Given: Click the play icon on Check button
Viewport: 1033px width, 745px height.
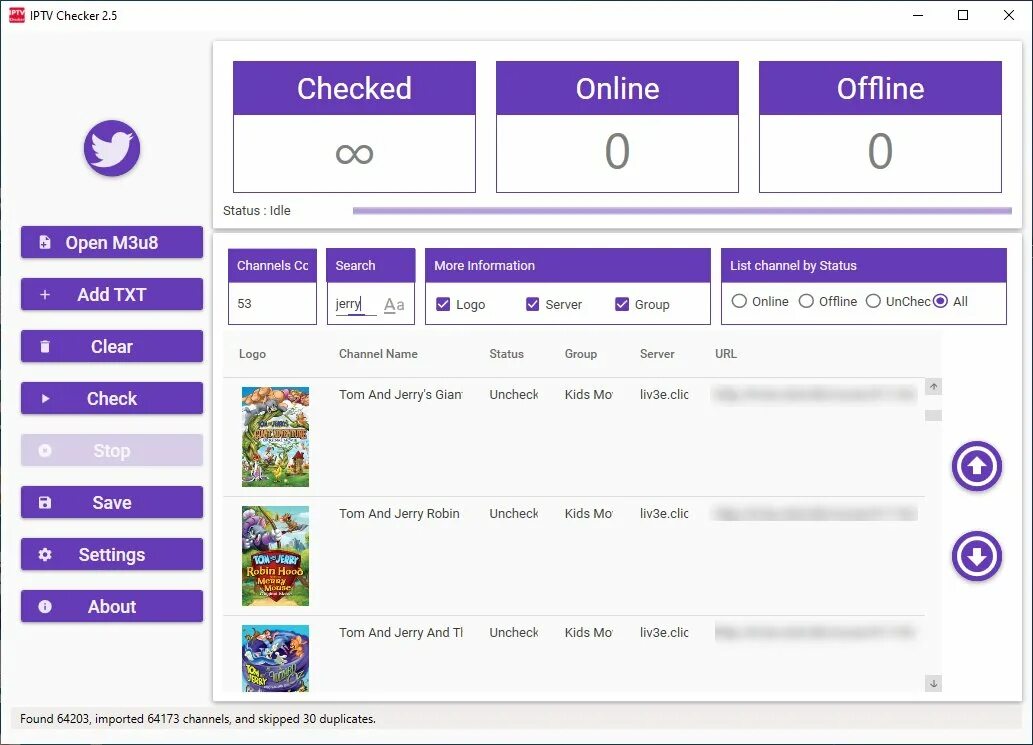Looking at the screenshot, I should coord(46,398).
